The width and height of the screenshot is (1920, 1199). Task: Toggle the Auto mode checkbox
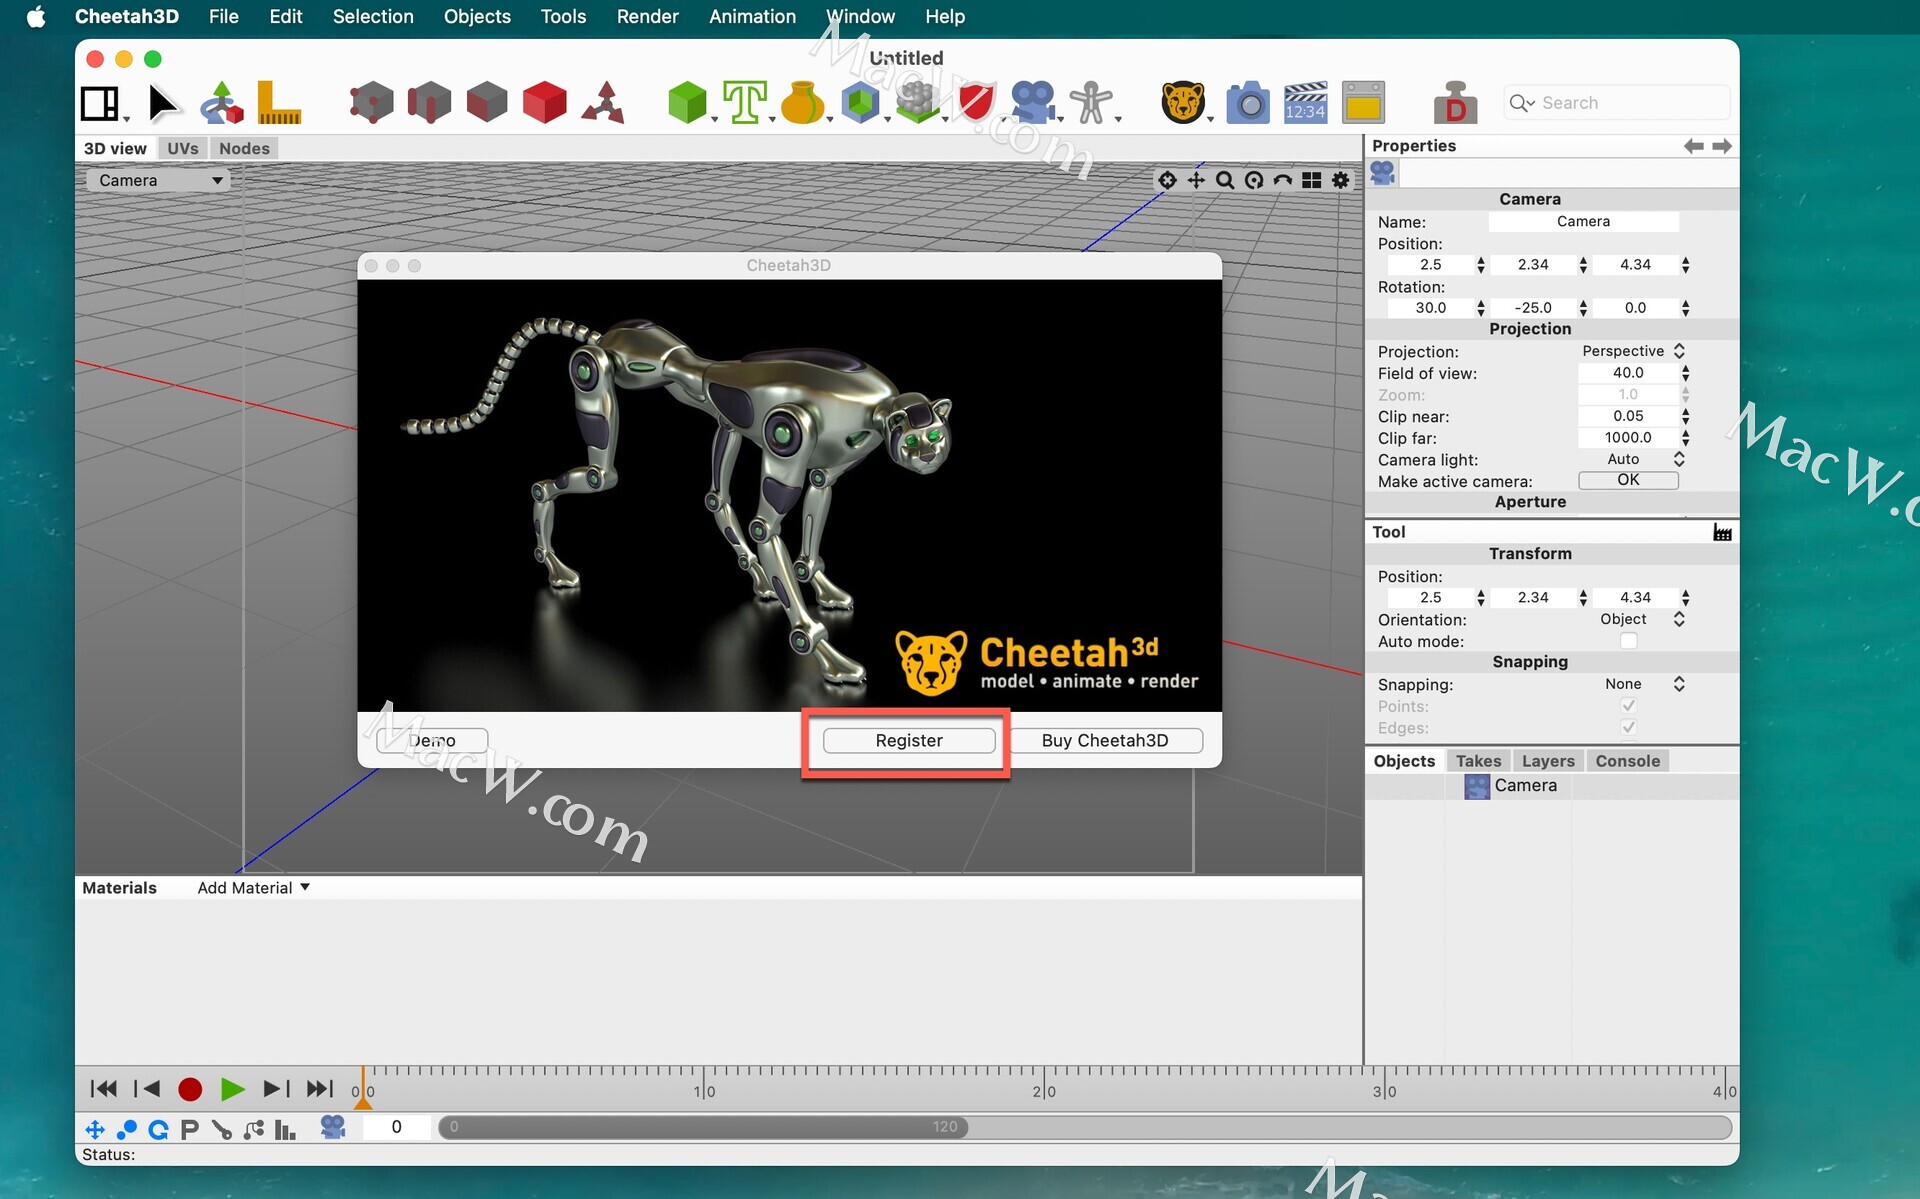pos(1629,641)
